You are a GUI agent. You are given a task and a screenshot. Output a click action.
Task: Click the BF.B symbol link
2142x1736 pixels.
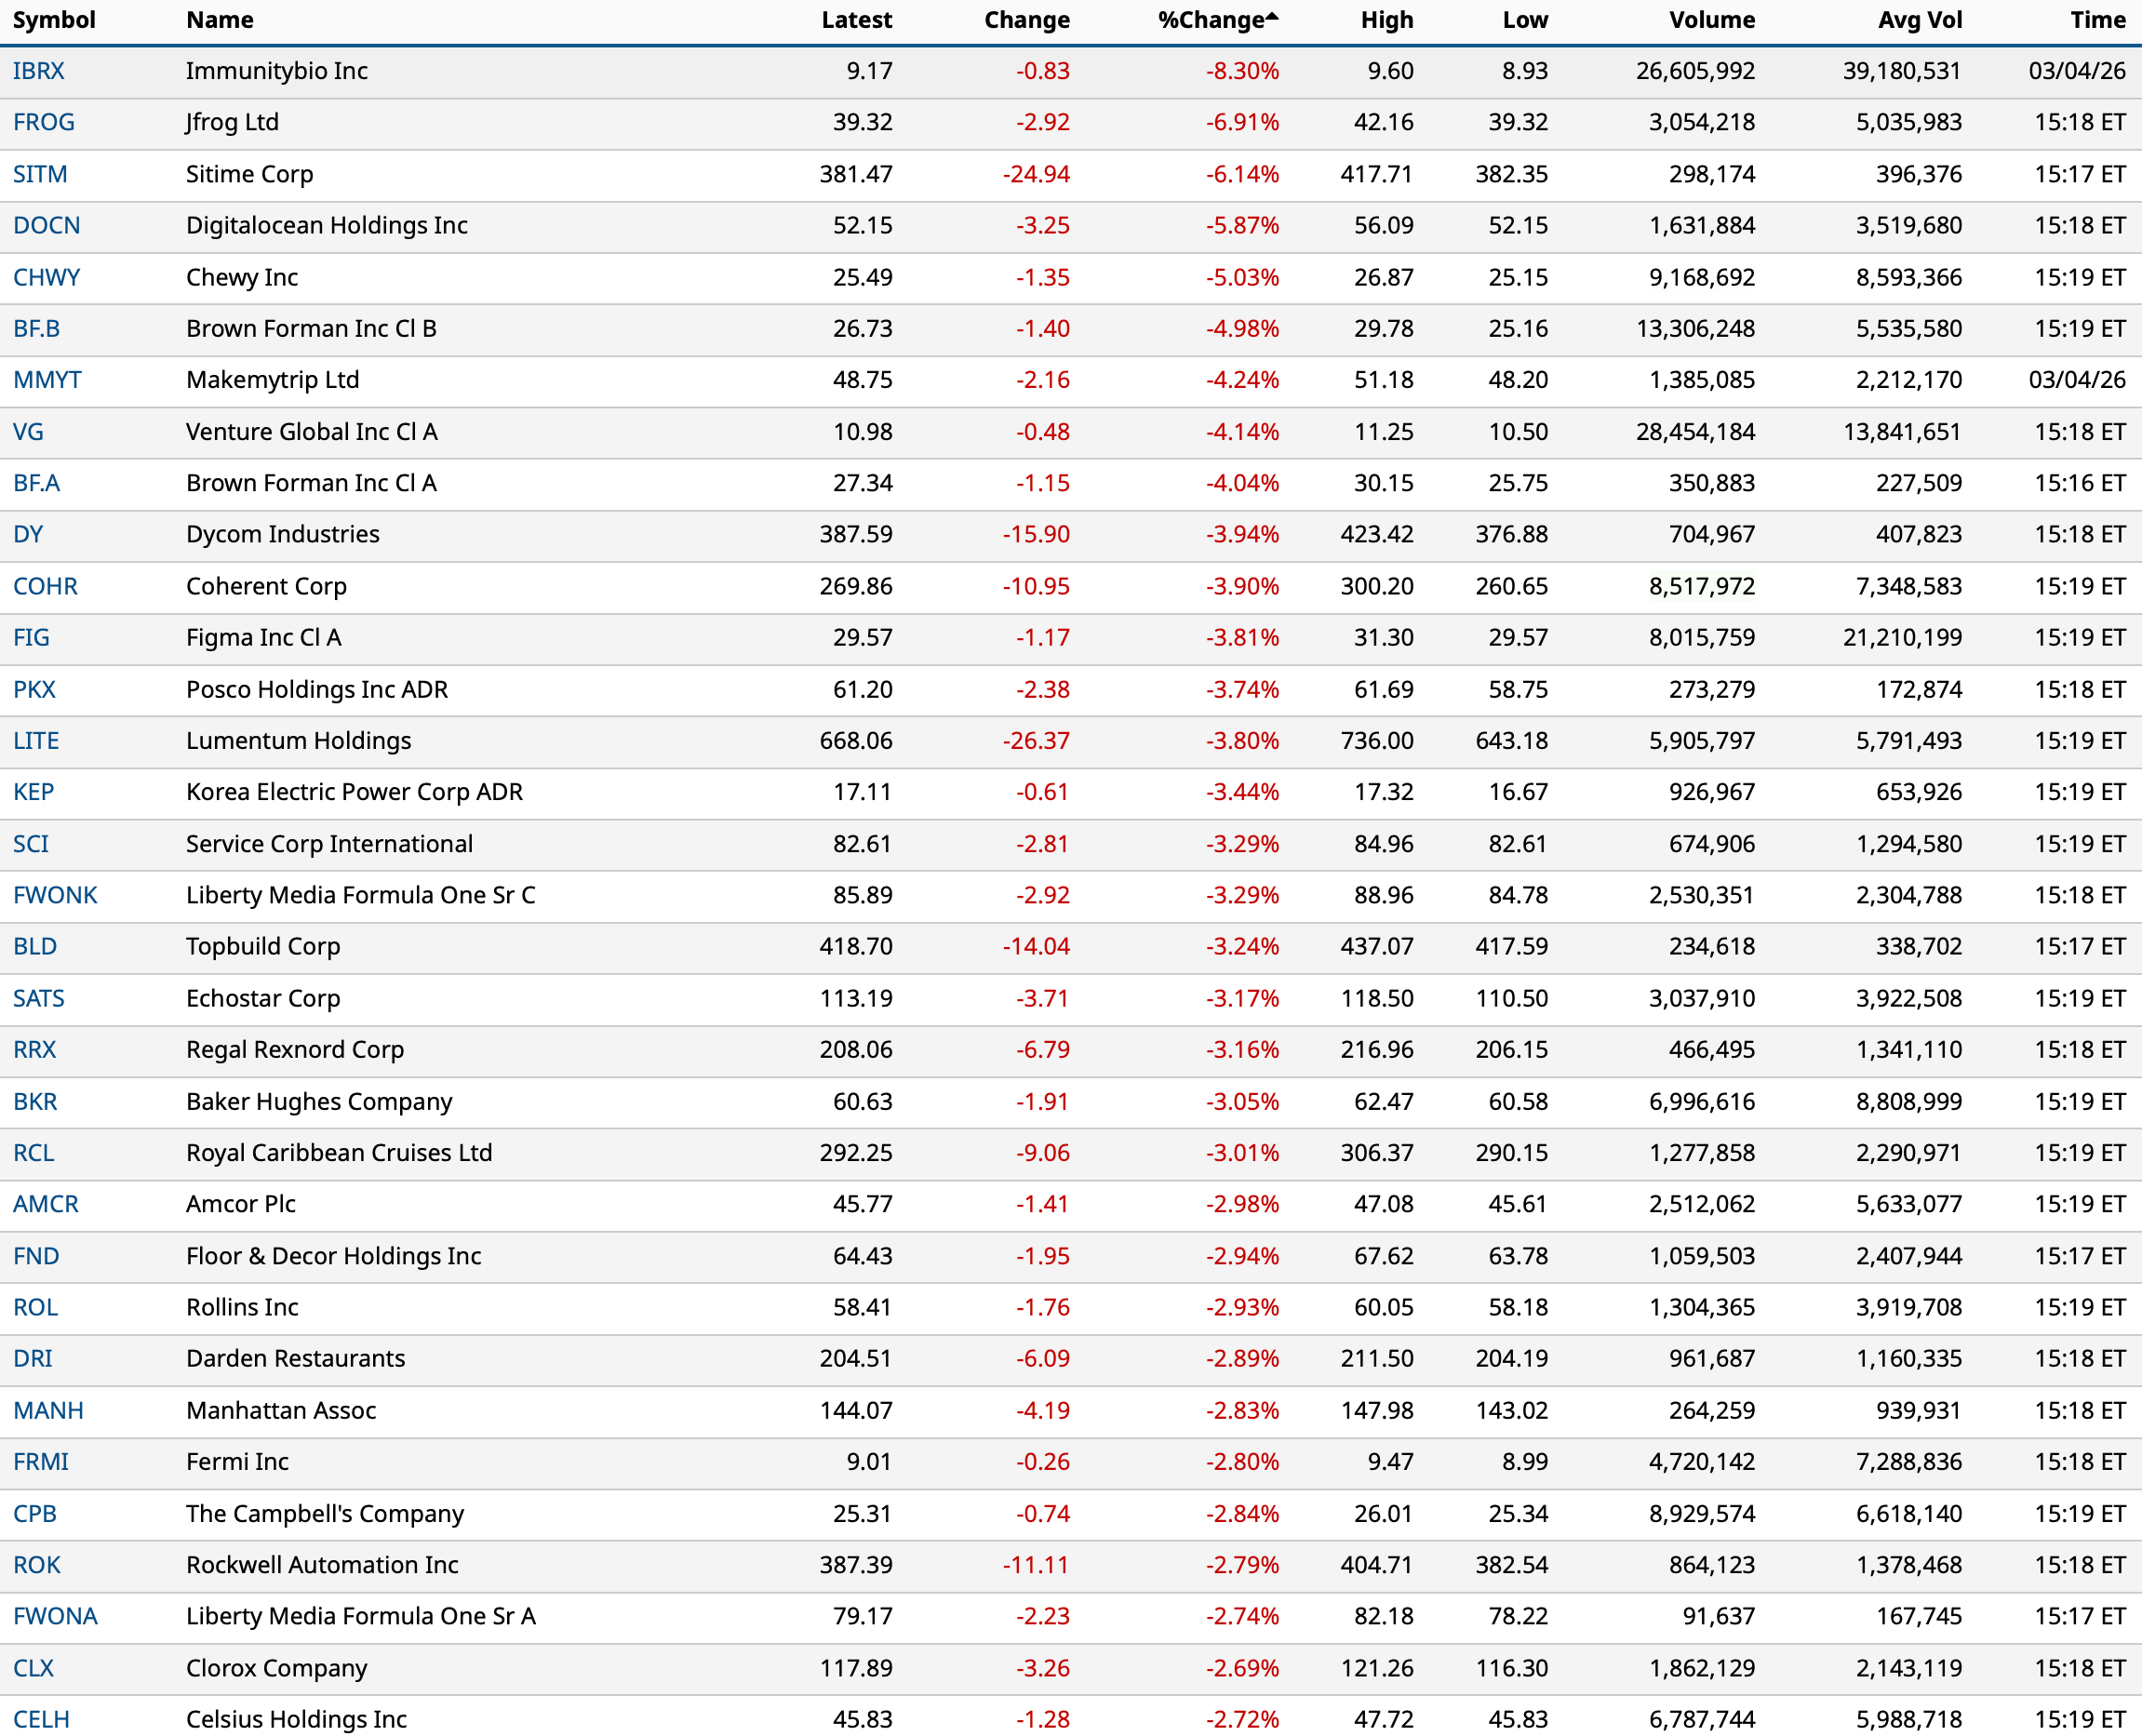coord(37,328)
